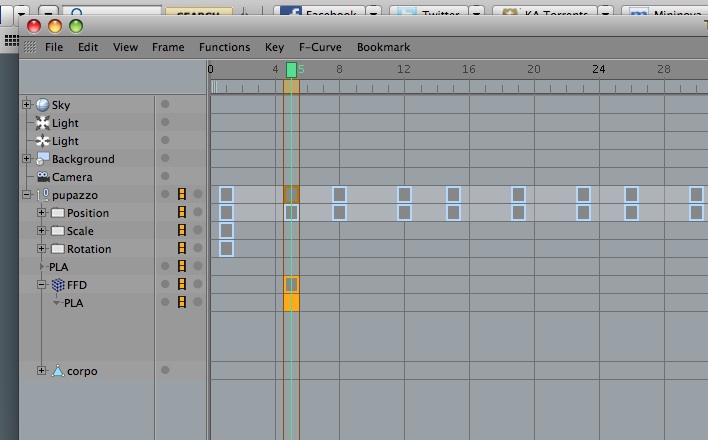Click the Scale folder icon

(x=58, y=231)
